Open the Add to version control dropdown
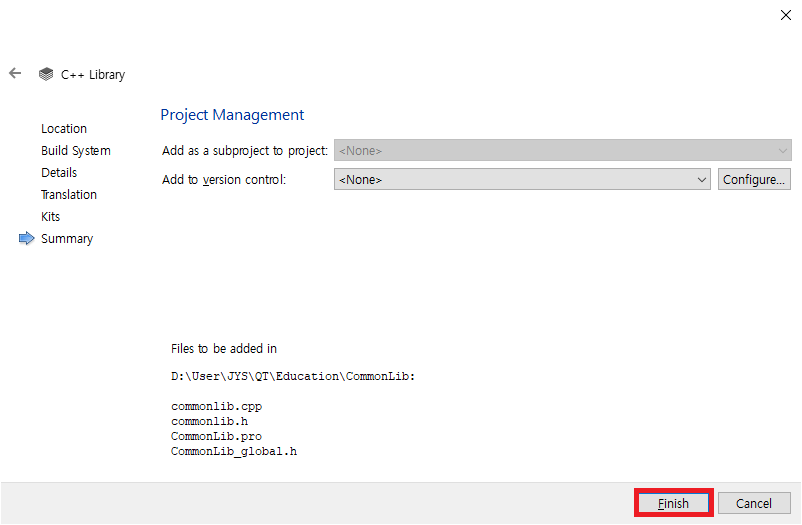Image resolution: width=802 pixels, height=525 pixels. click(x=522, y=180)
